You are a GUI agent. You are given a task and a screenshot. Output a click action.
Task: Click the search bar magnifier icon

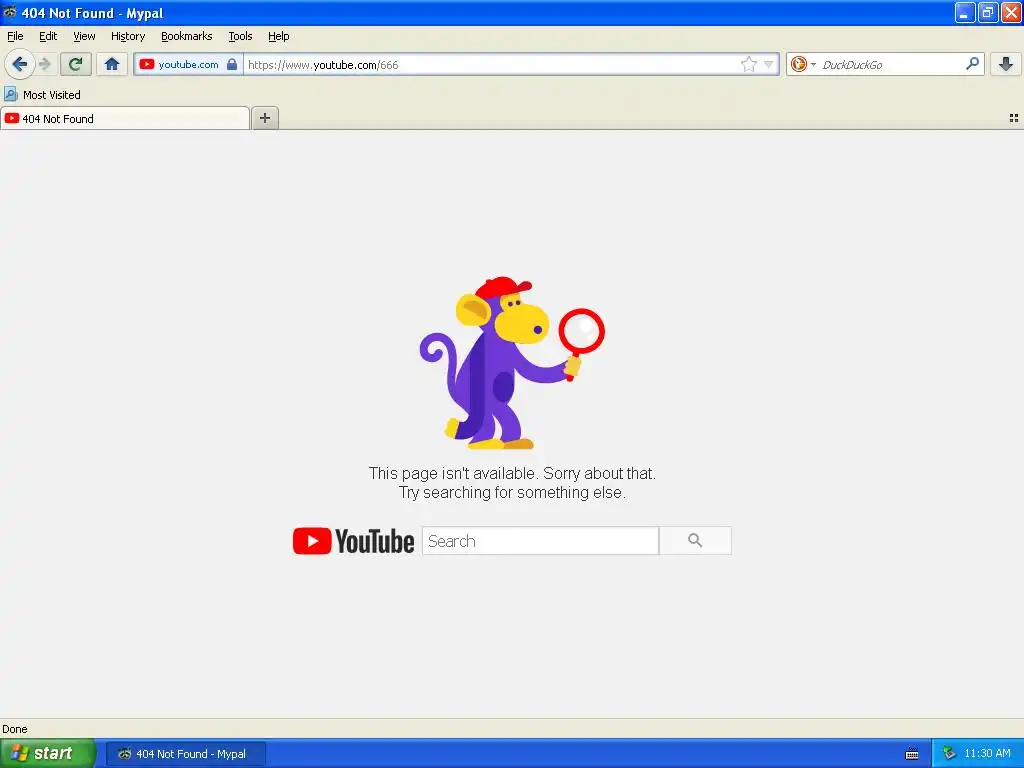[x=972, y=63]
